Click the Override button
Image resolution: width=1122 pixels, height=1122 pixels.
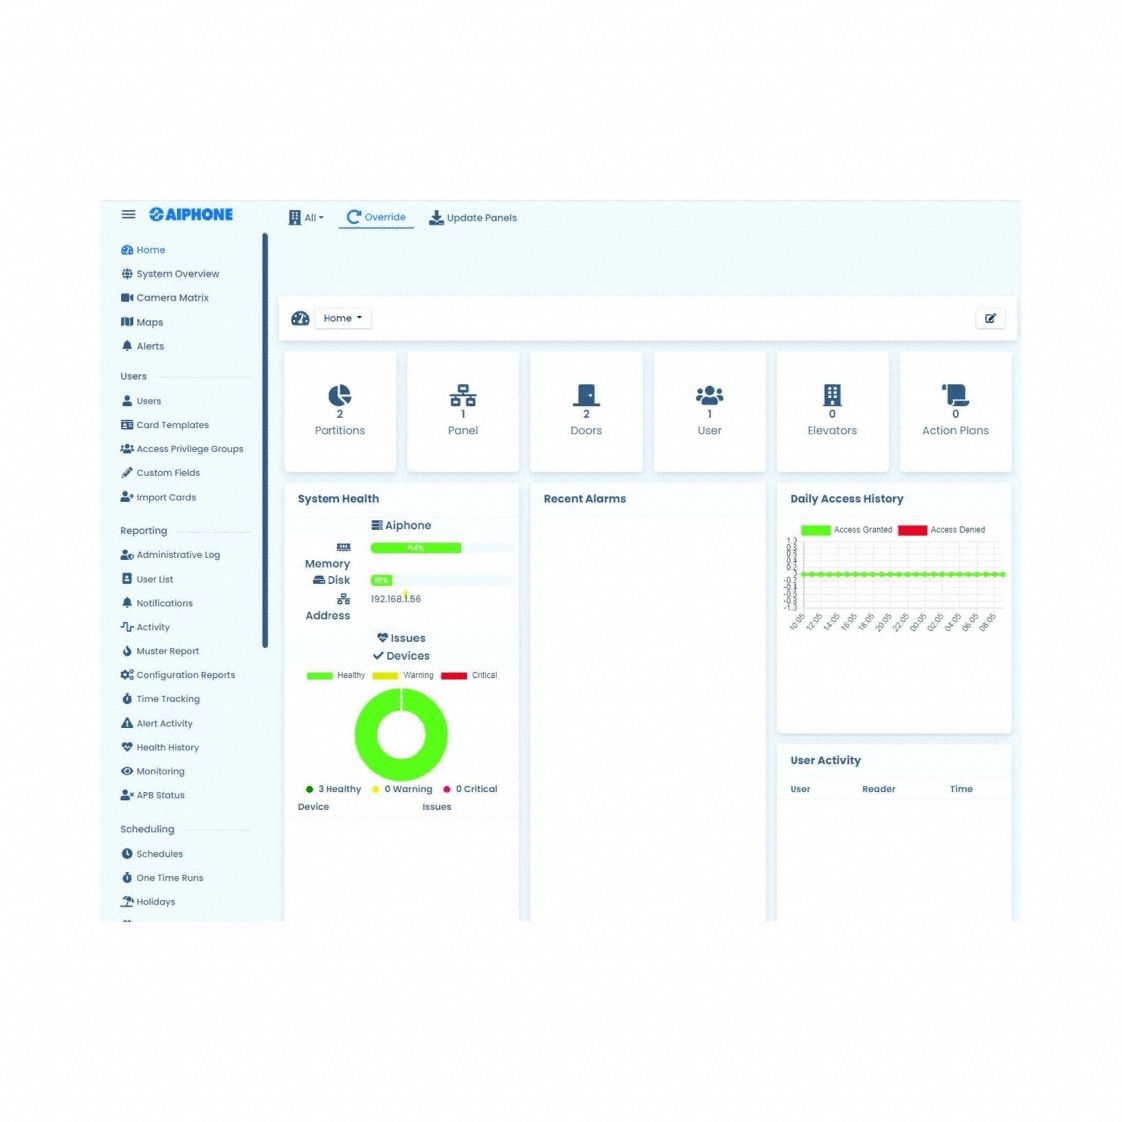tap(376, 217)
